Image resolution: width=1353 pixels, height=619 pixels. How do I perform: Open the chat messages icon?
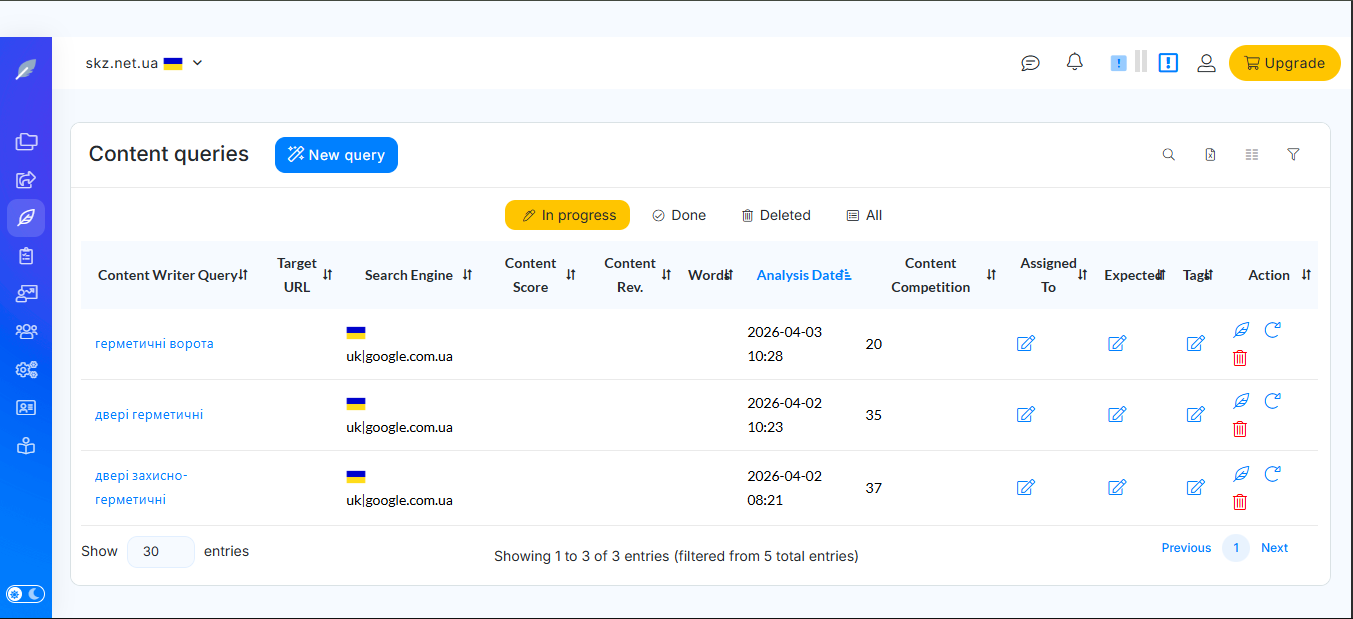coord(1030,63)
